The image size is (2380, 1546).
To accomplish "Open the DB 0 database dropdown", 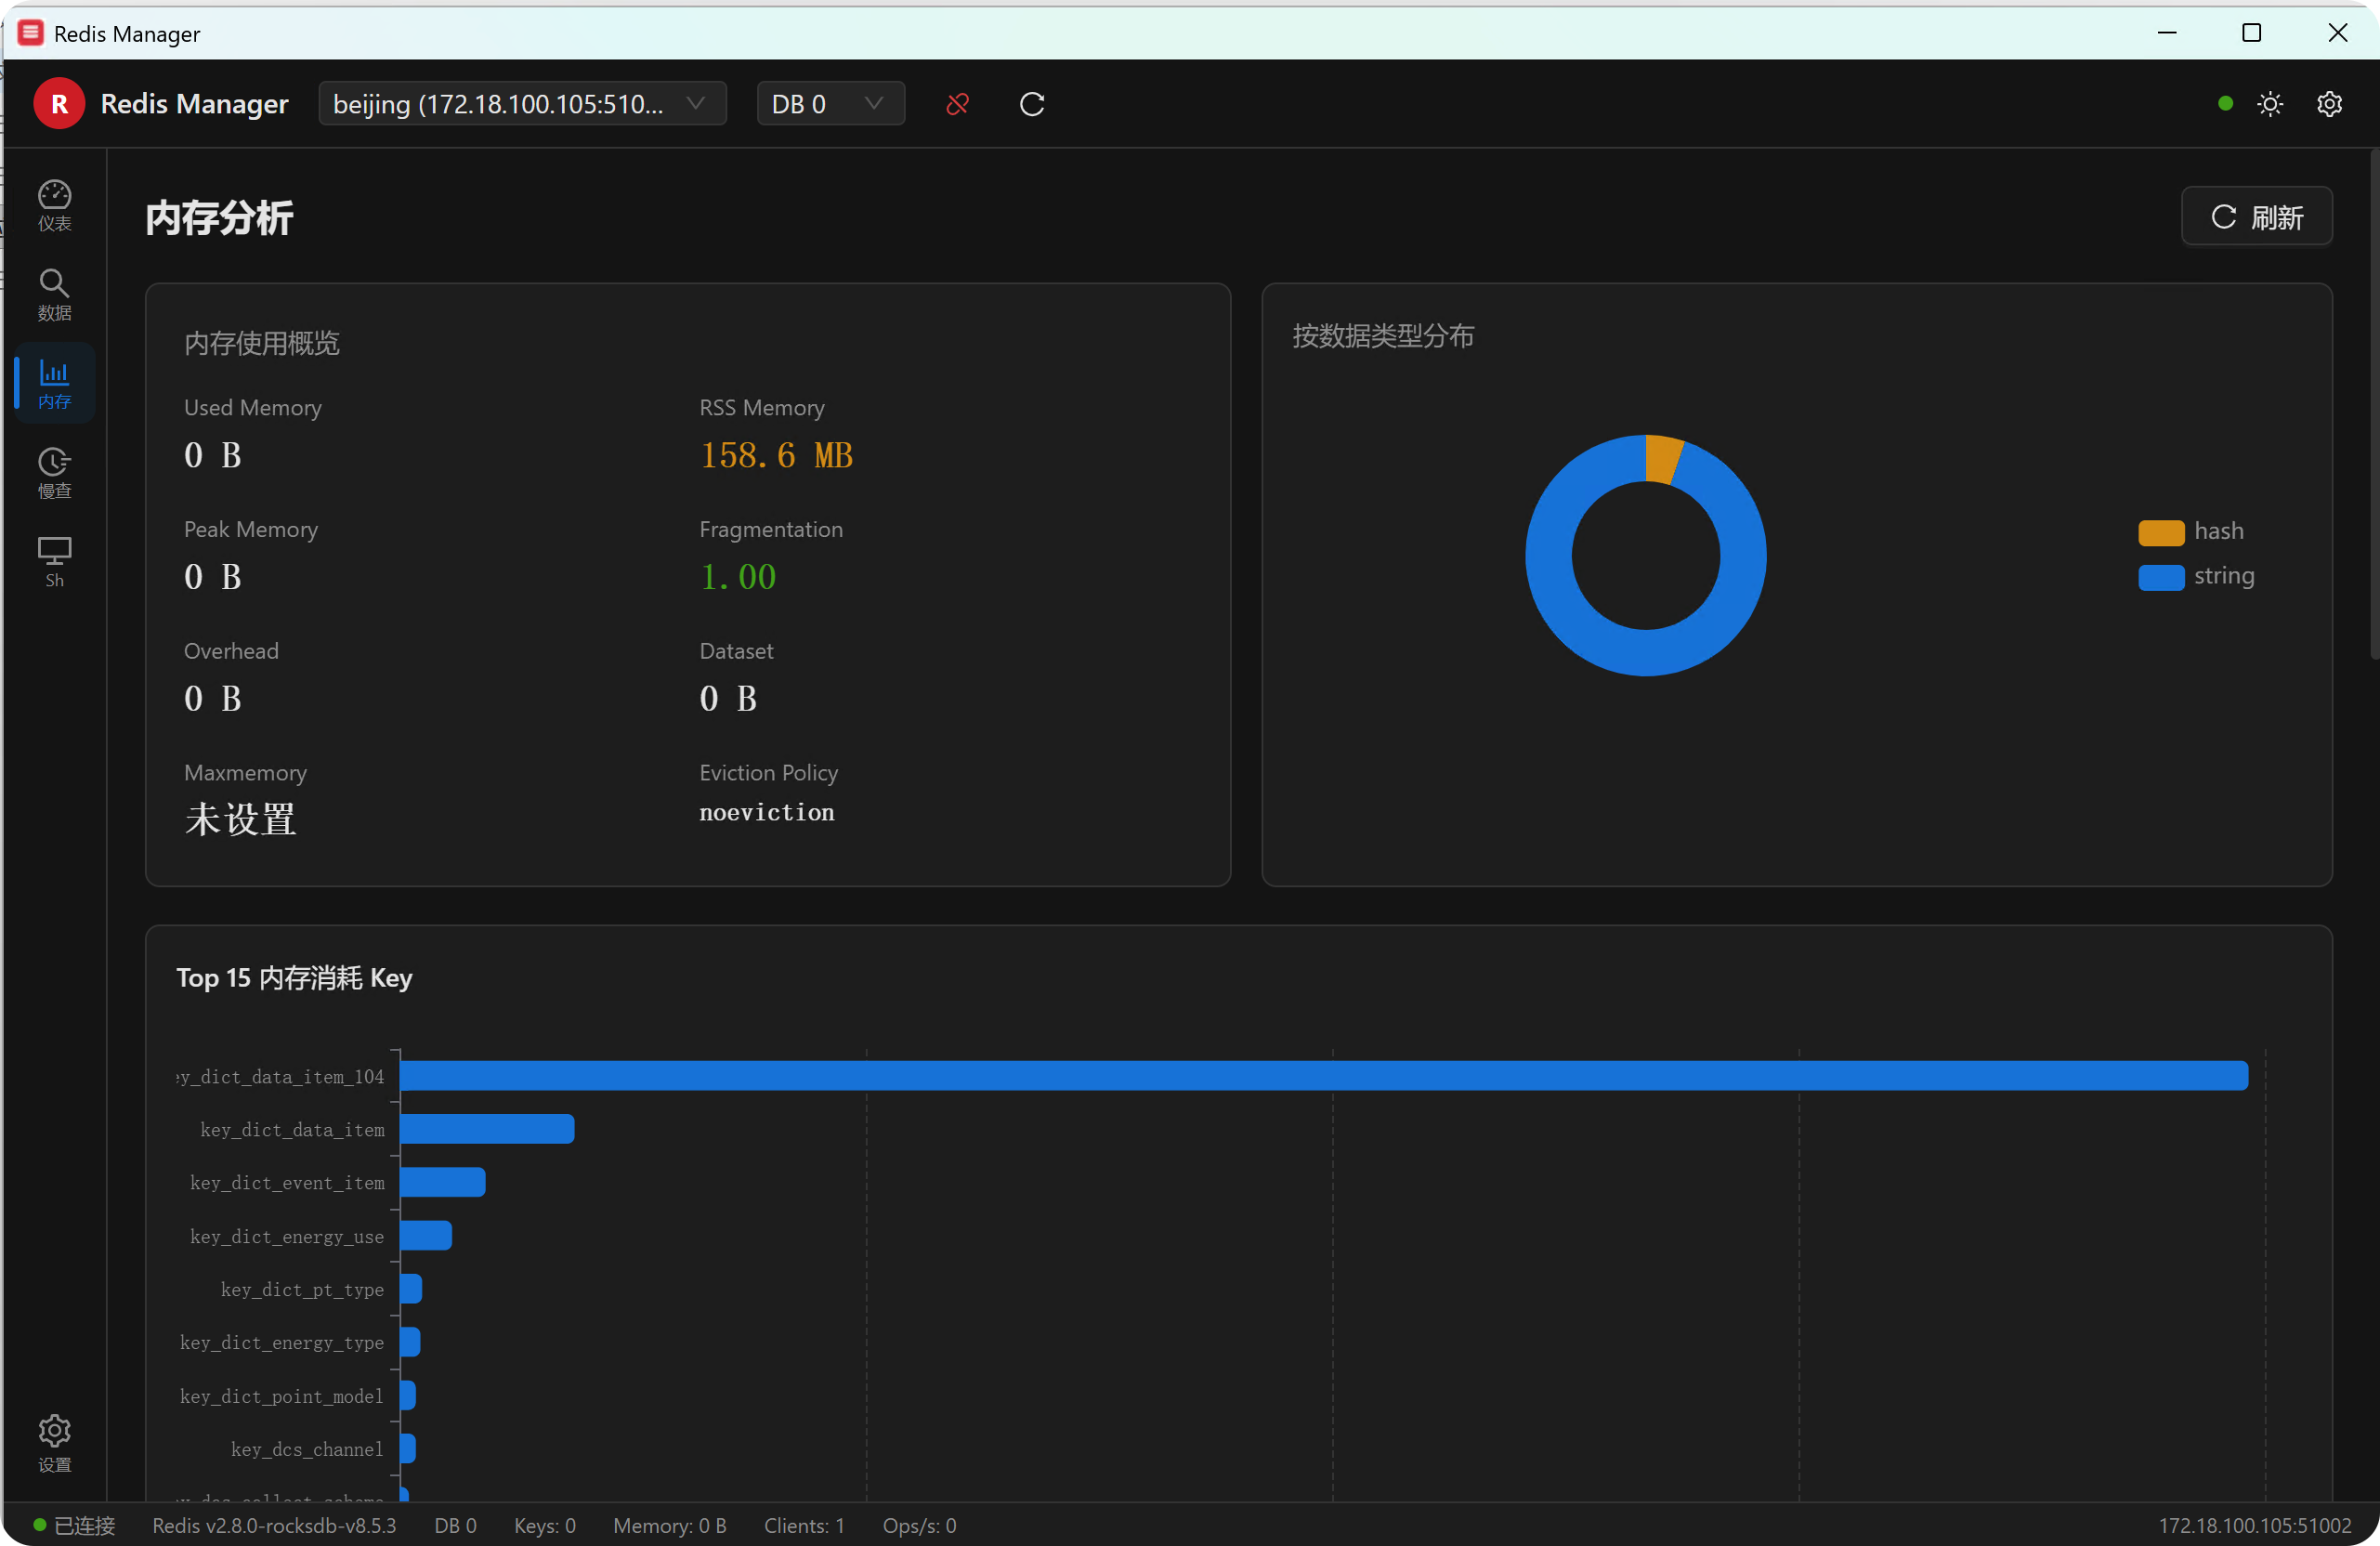I will tap(830, 104).
